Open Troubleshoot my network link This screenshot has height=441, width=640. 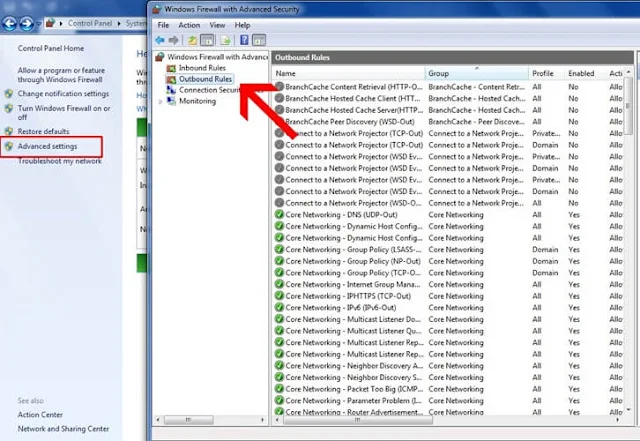coord(60,161)
